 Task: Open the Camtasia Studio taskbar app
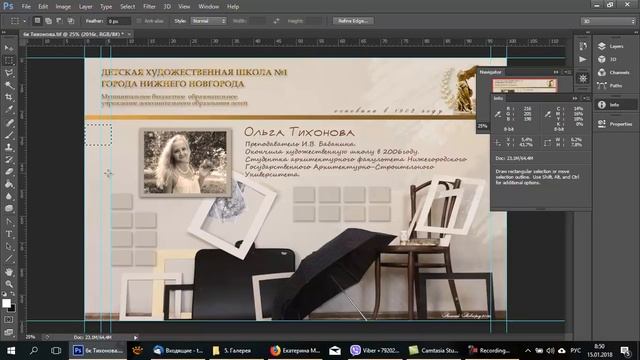pos(434,351)
